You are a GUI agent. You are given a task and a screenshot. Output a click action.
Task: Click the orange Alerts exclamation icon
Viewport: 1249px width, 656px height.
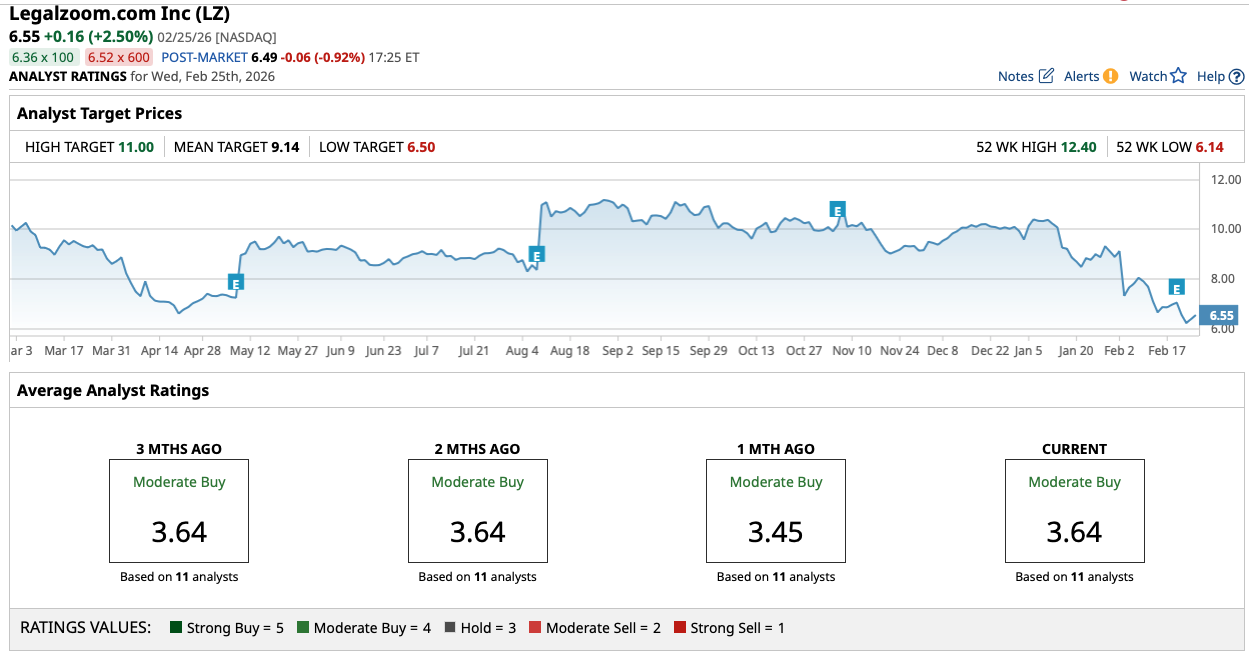(x=1110, y=76)
